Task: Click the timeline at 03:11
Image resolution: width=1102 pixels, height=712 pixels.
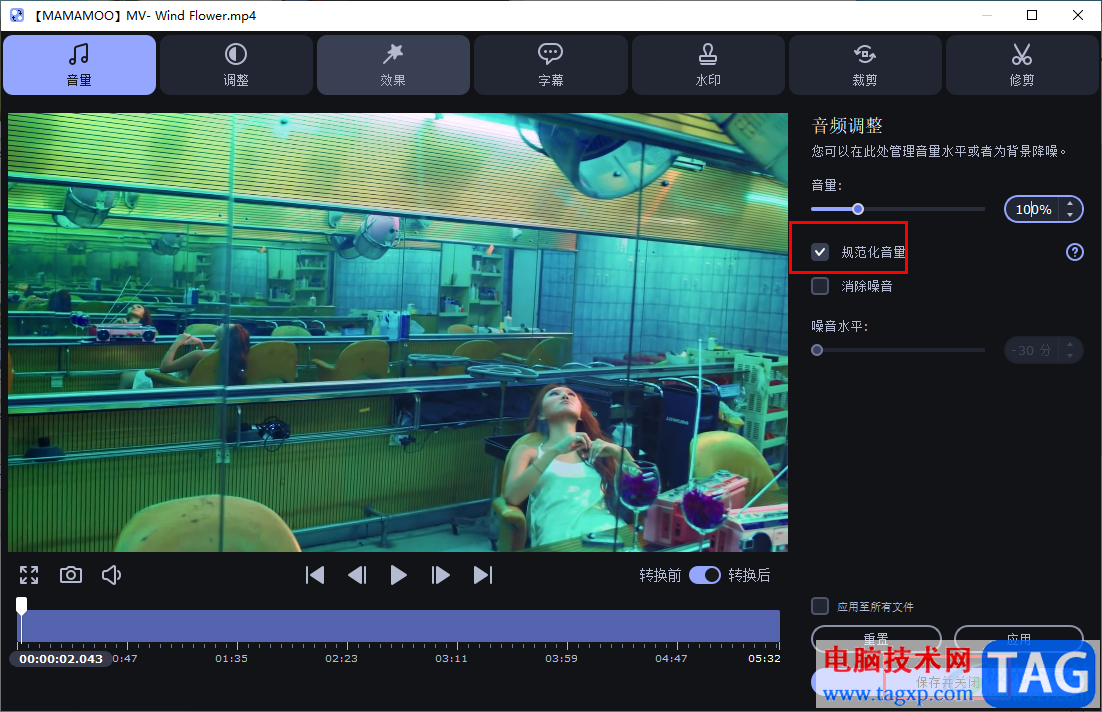Action: 451,659
